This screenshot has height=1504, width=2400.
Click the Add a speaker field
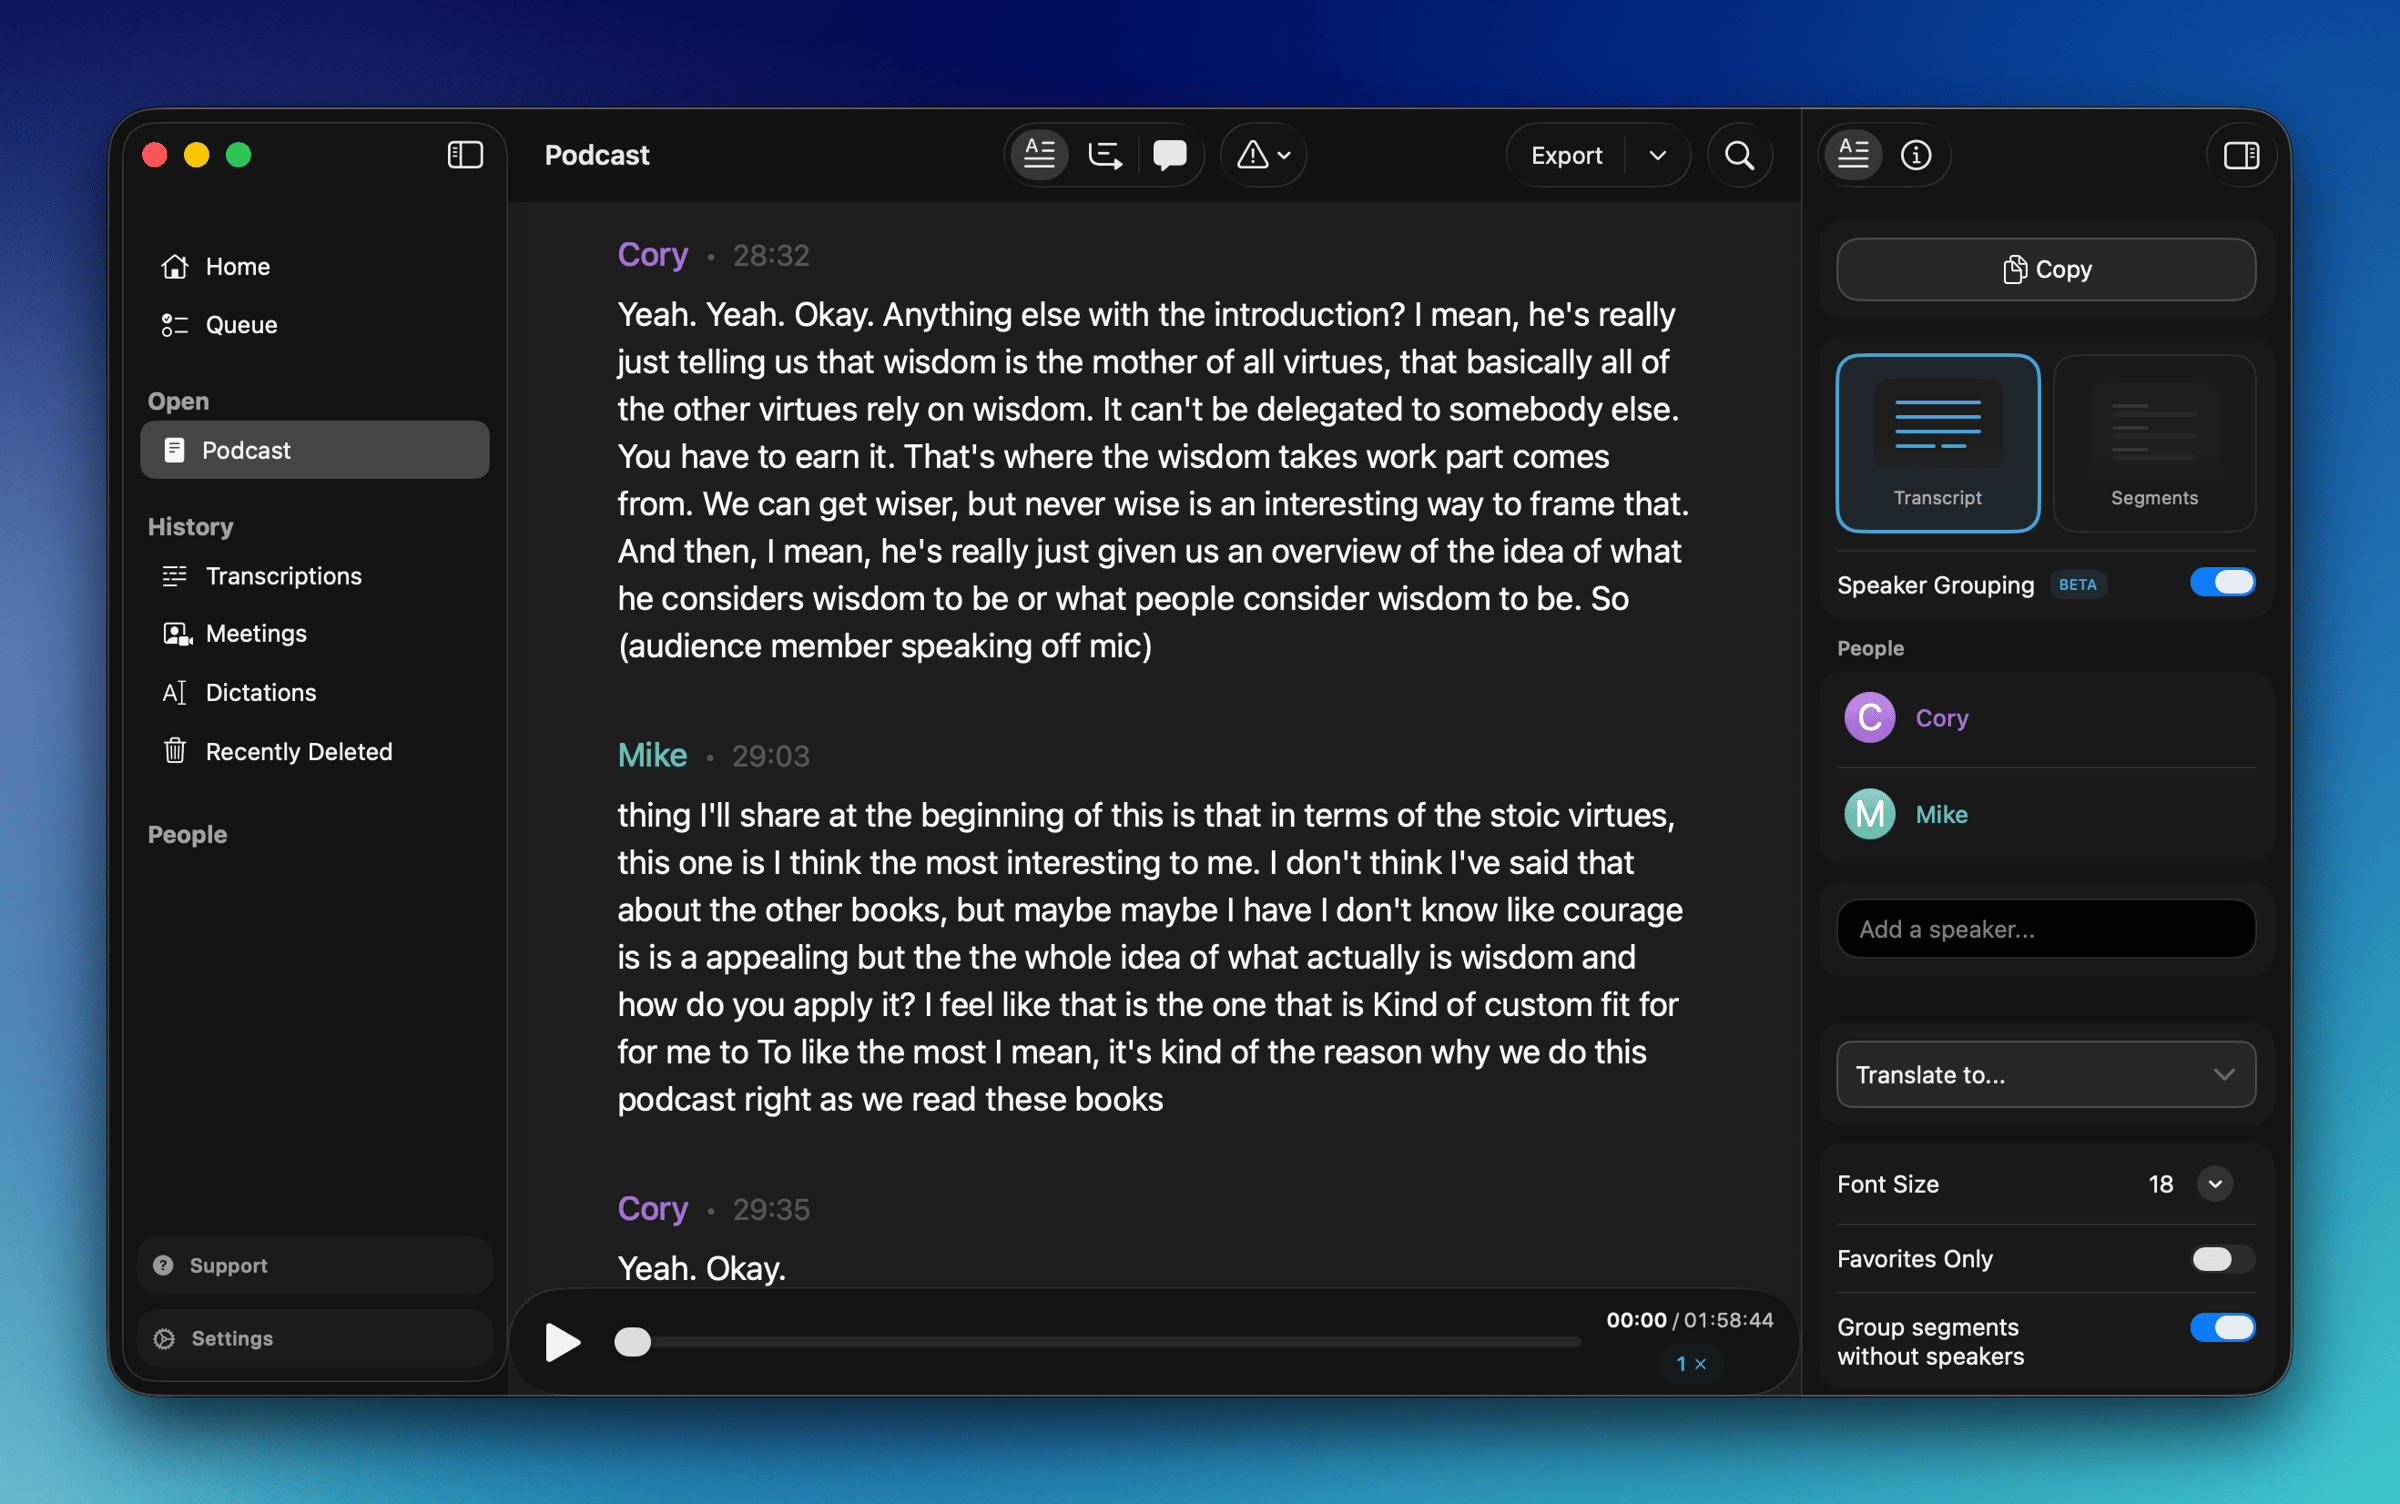[2045, 929]
